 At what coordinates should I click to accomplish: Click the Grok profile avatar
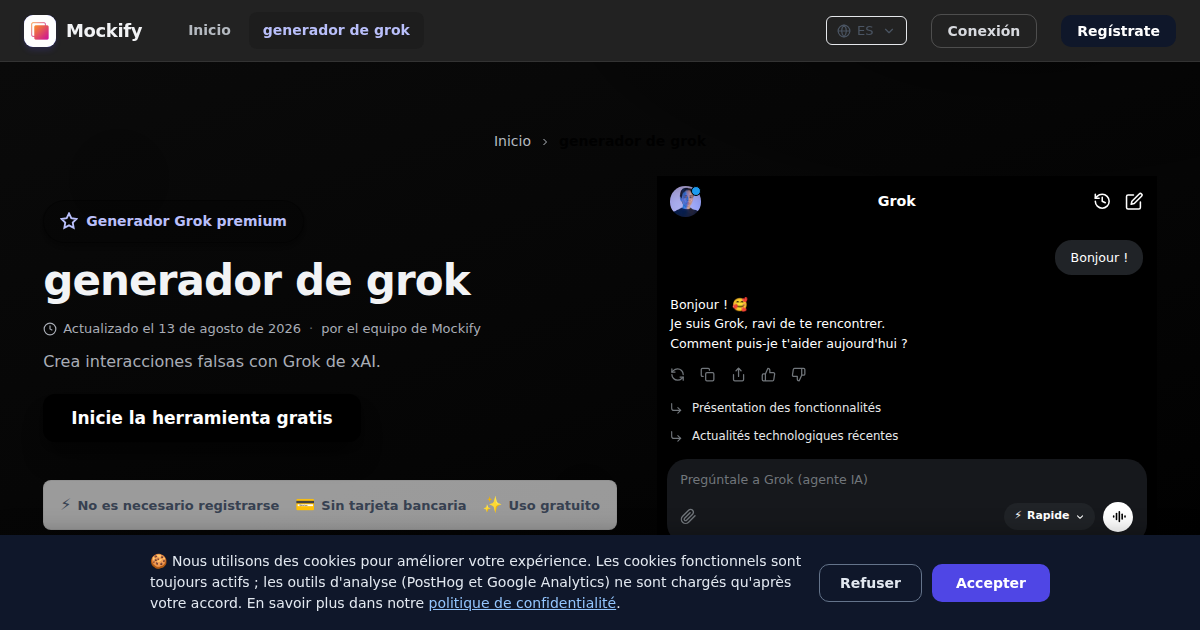pyautogui.click(x=685, y=201)
